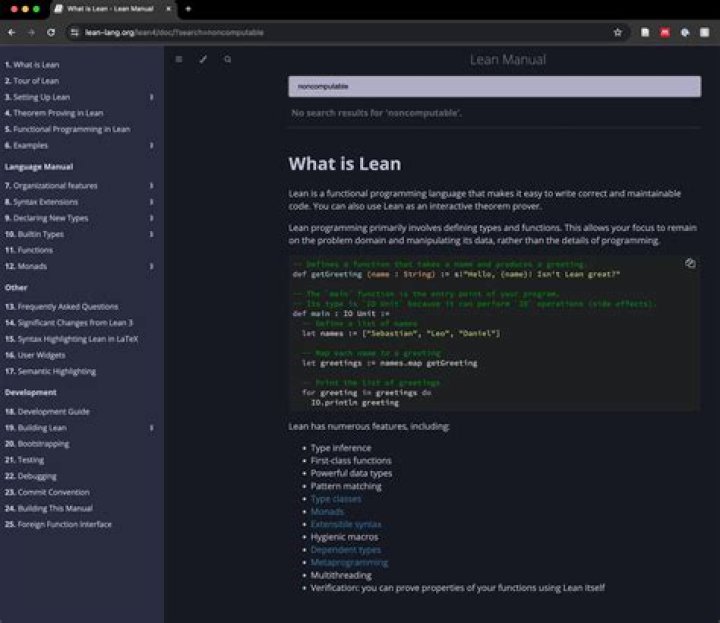Open Significant Changes from Lean 3
Screen dimensions: 720x623
(x=69, y=323)
